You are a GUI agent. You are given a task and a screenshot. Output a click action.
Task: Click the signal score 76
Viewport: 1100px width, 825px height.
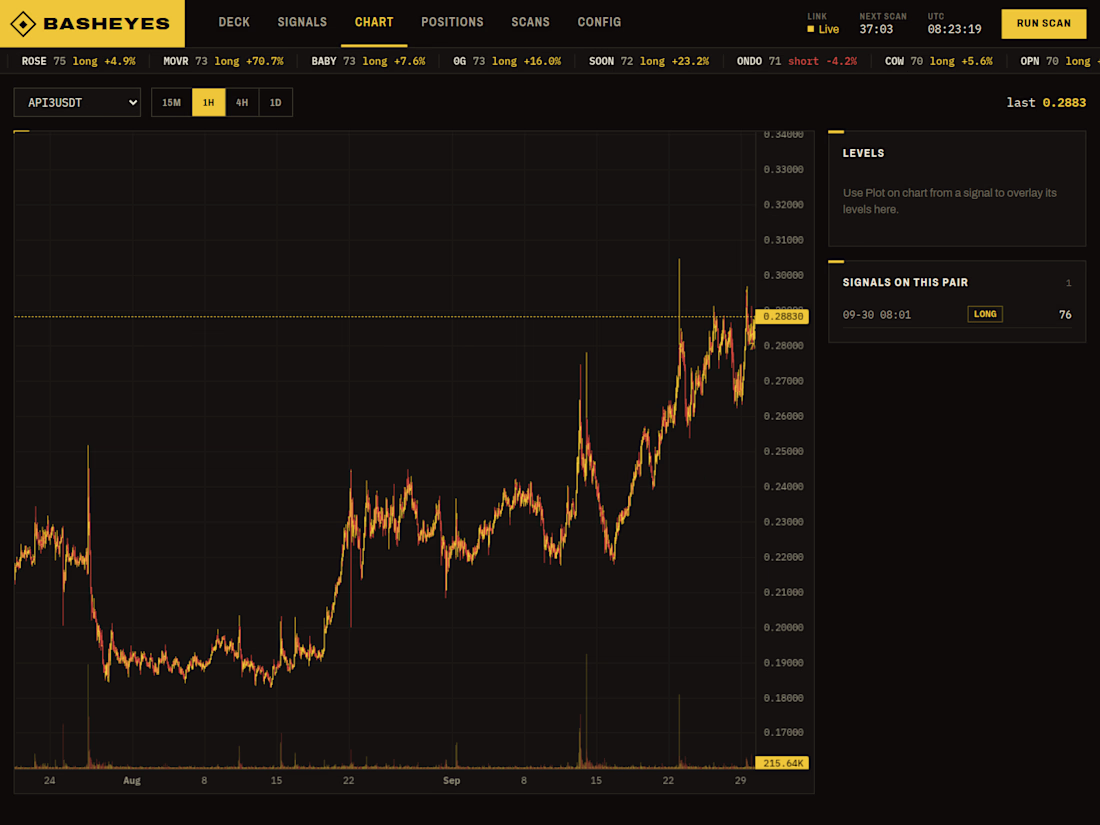pyautogui.click(x=1065, y=314)
